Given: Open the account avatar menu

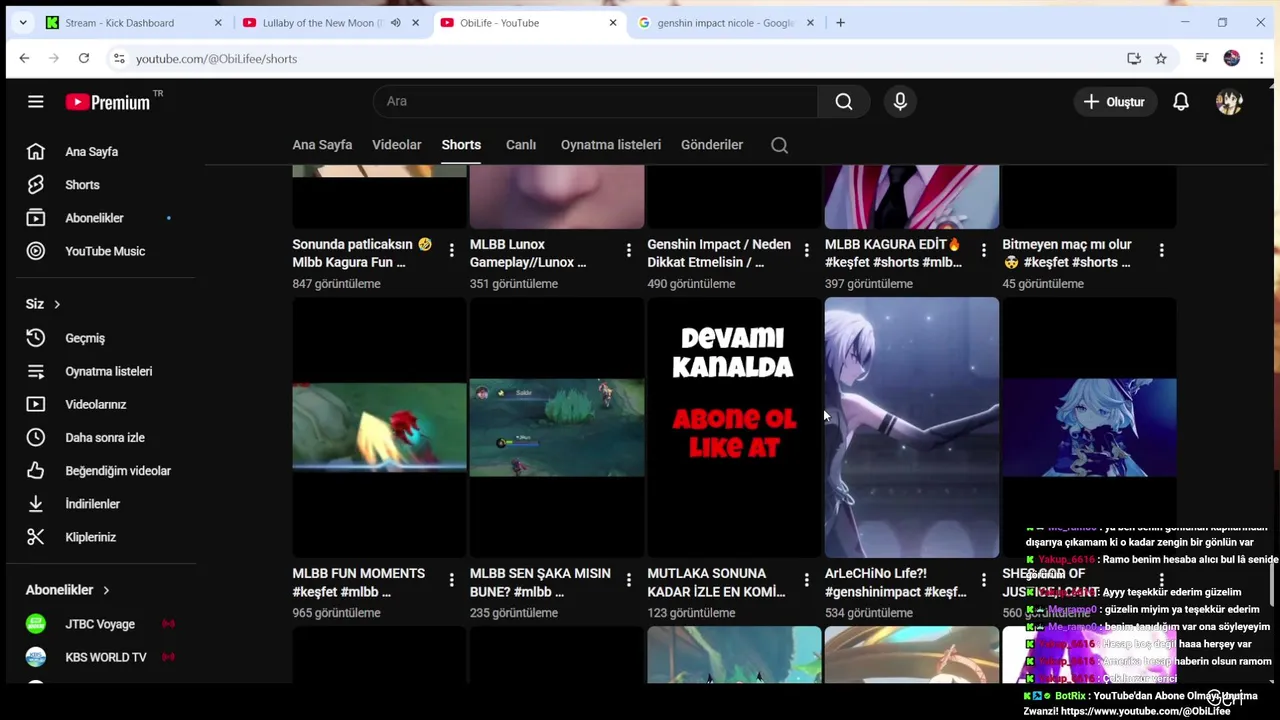Looking at the screenshot, I should coord(1229,101).
